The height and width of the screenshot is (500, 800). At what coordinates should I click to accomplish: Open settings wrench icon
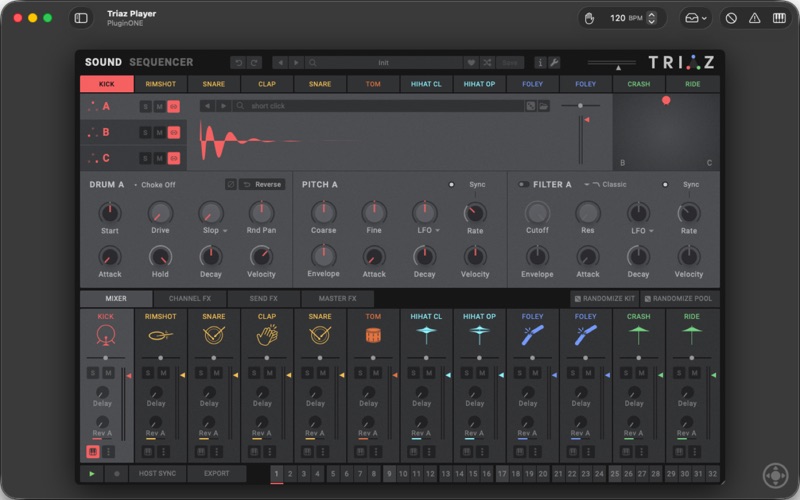(x=554, y=63)
